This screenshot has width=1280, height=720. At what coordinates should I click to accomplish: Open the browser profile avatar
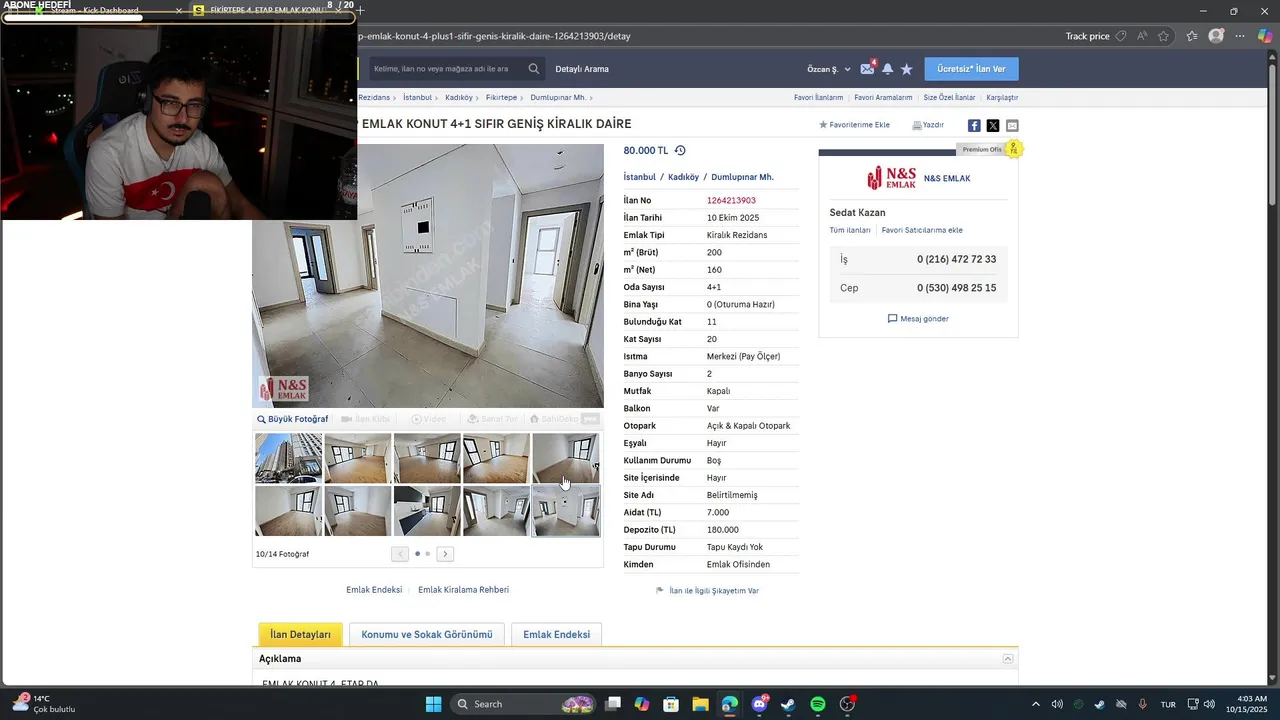click(x=1216, y=36)
